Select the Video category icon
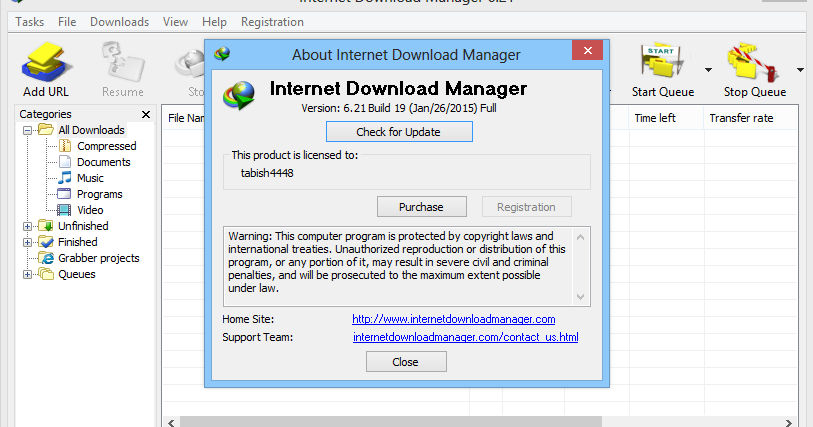Screen dimensions: 813x427 pyautogui.click(x=64, y=210)
